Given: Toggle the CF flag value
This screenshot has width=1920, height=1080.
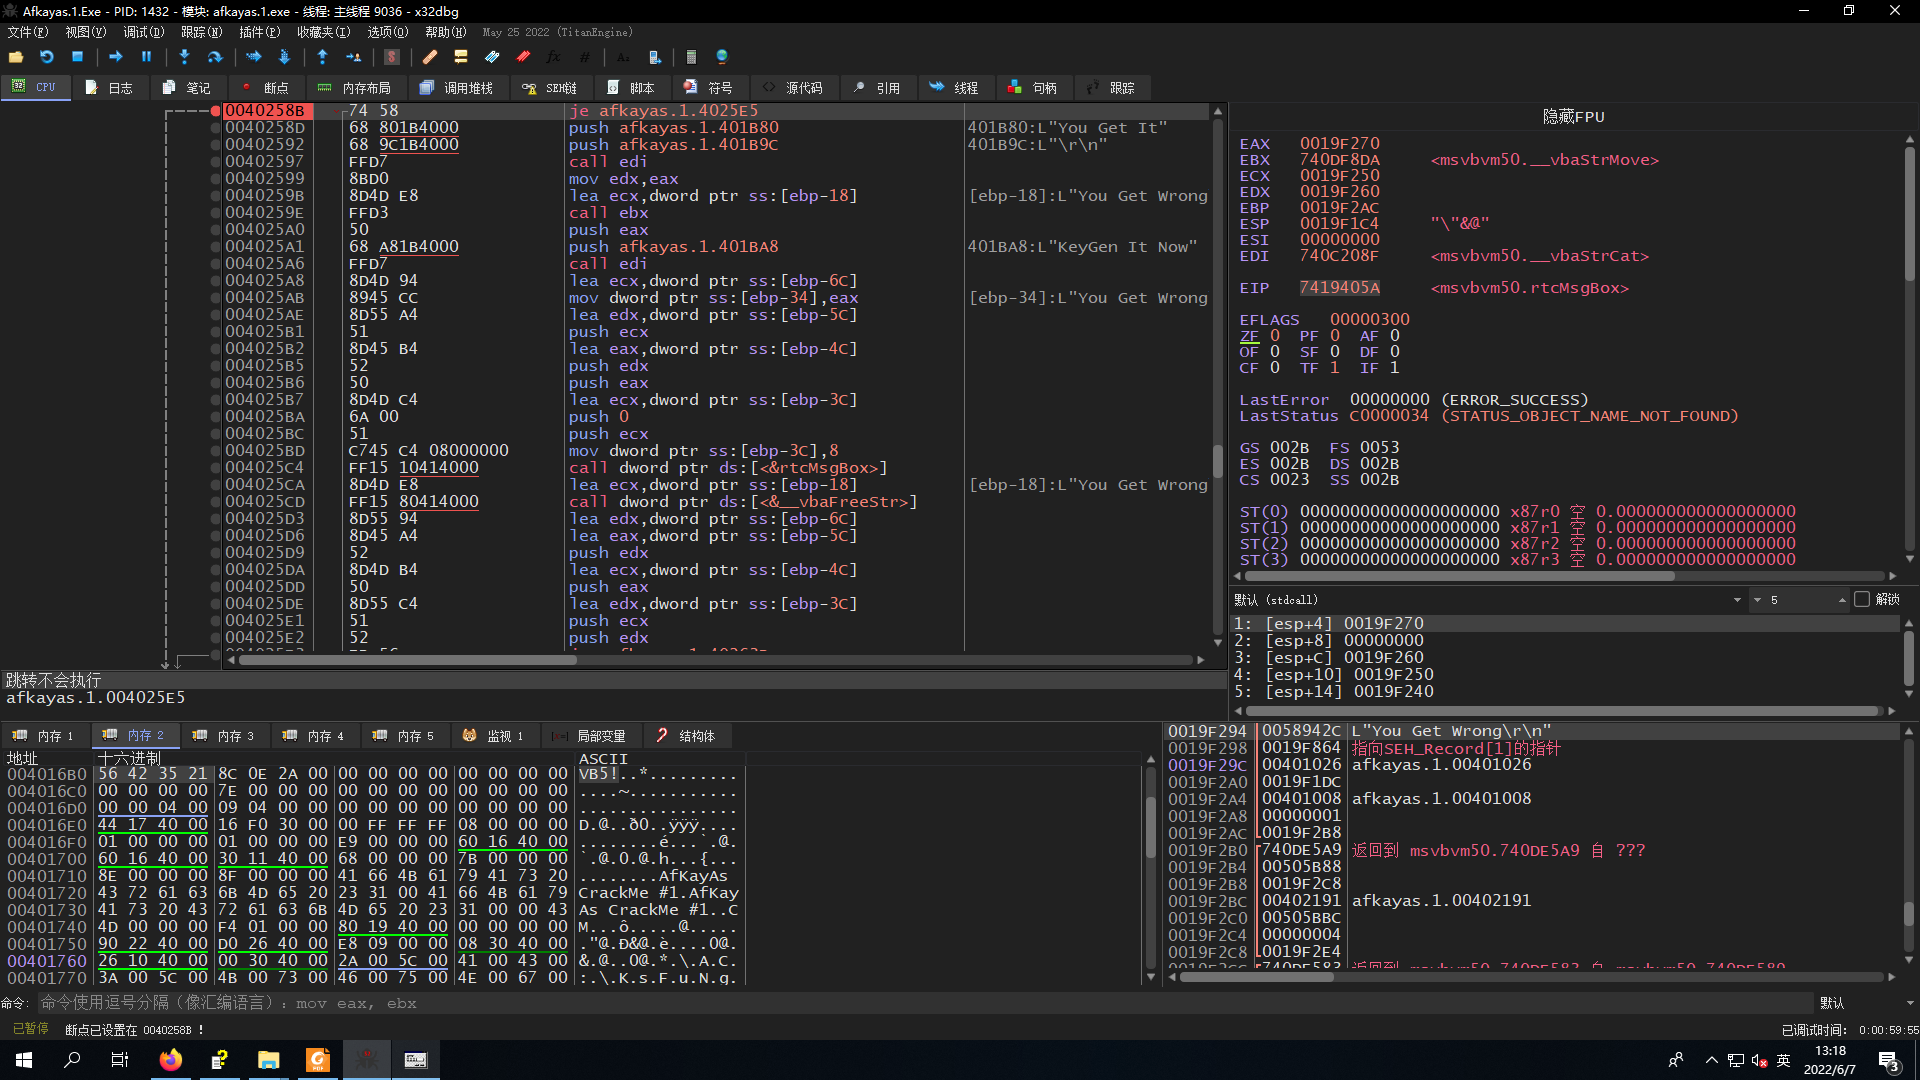Looking at the screenshot, I should (x=1275, y=368).
